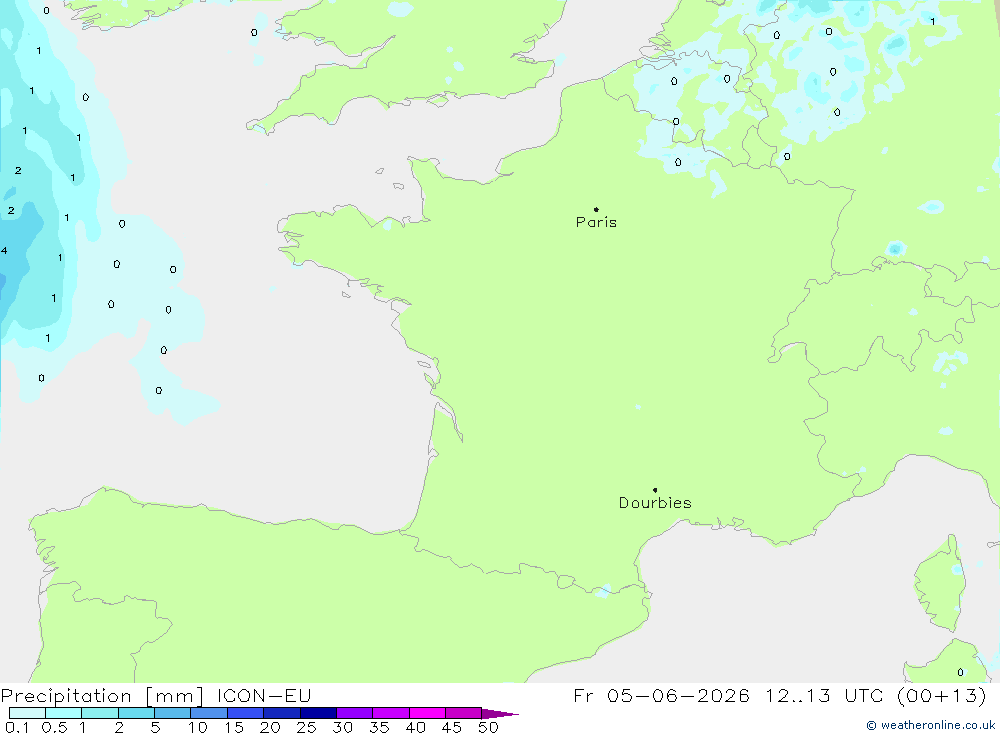Click the "Precipitation" legend title word
Image resolution: width=1000 pixels, height=733 pixels.
(66, 696)
